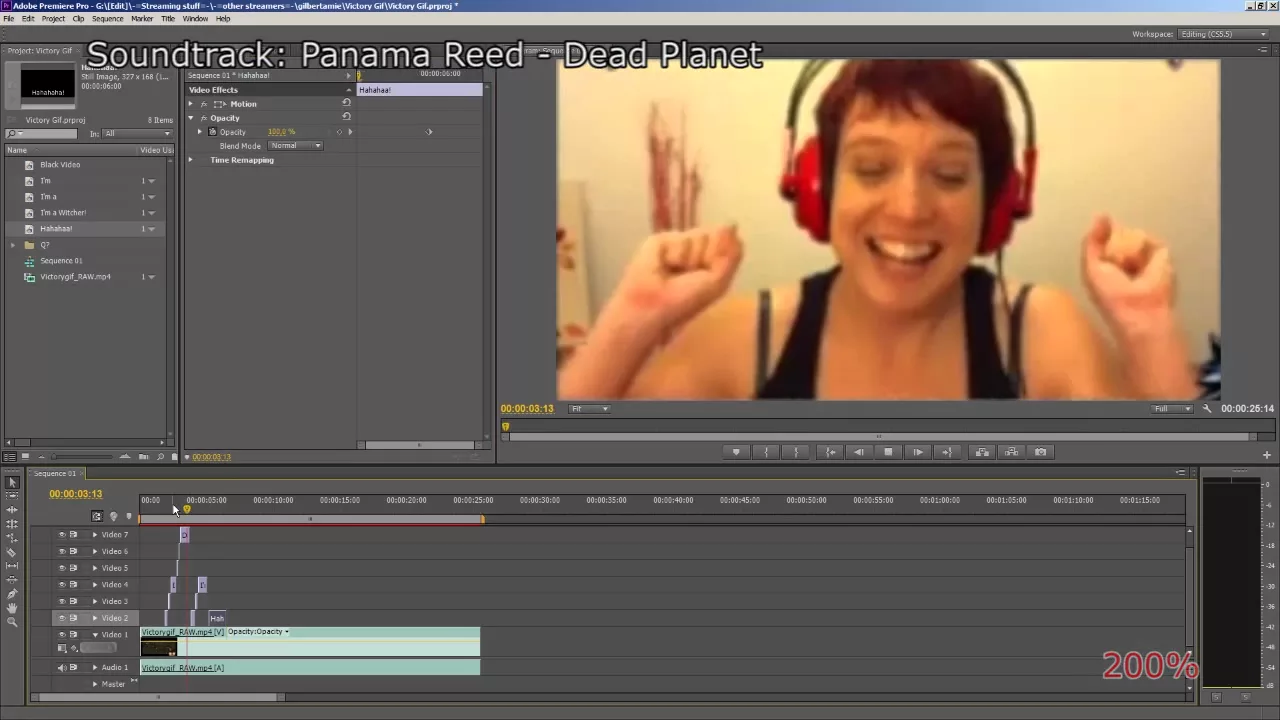Expand Time Remapping properties
The height and width of the screenshot is (720, 1280).
191,160
